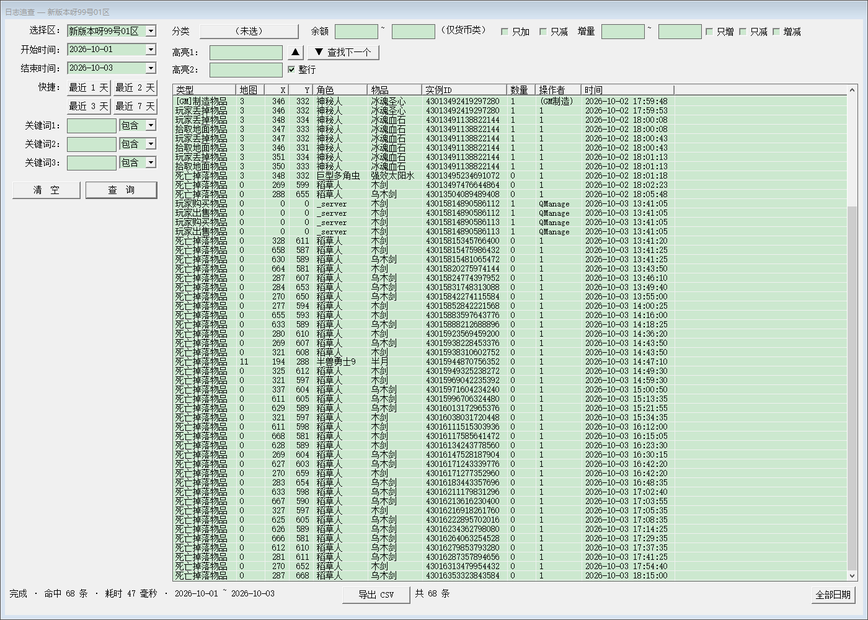Select the 巨型多角虫 log row

[510, 176]
